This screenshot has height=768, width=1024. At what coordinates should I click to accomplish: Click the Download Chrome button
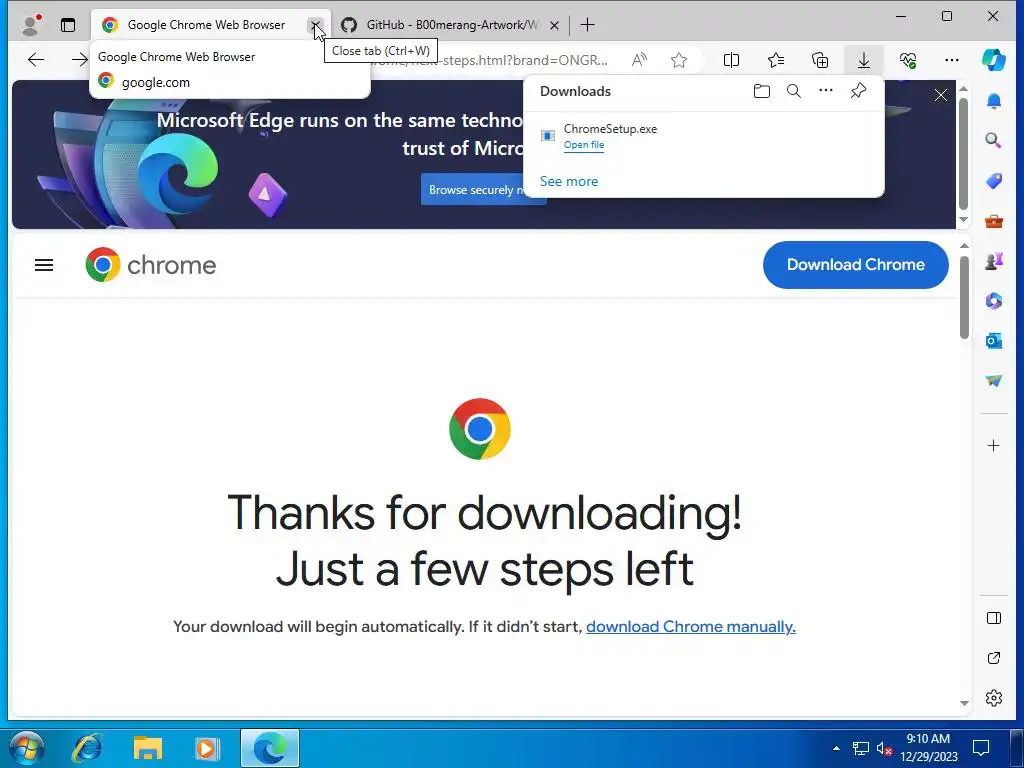coord(856,264)
